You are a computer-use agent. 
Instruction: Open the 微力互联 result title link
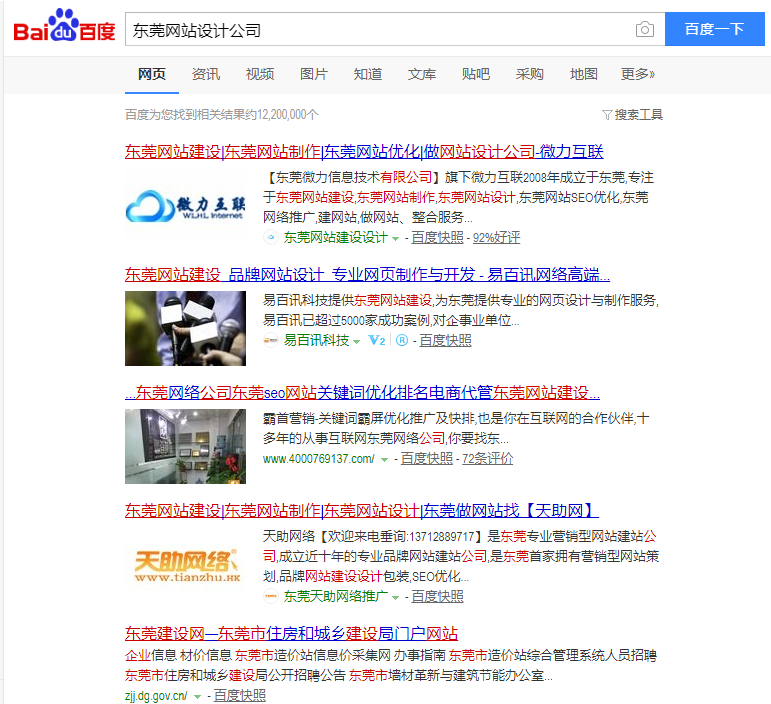tap(364, 152)
